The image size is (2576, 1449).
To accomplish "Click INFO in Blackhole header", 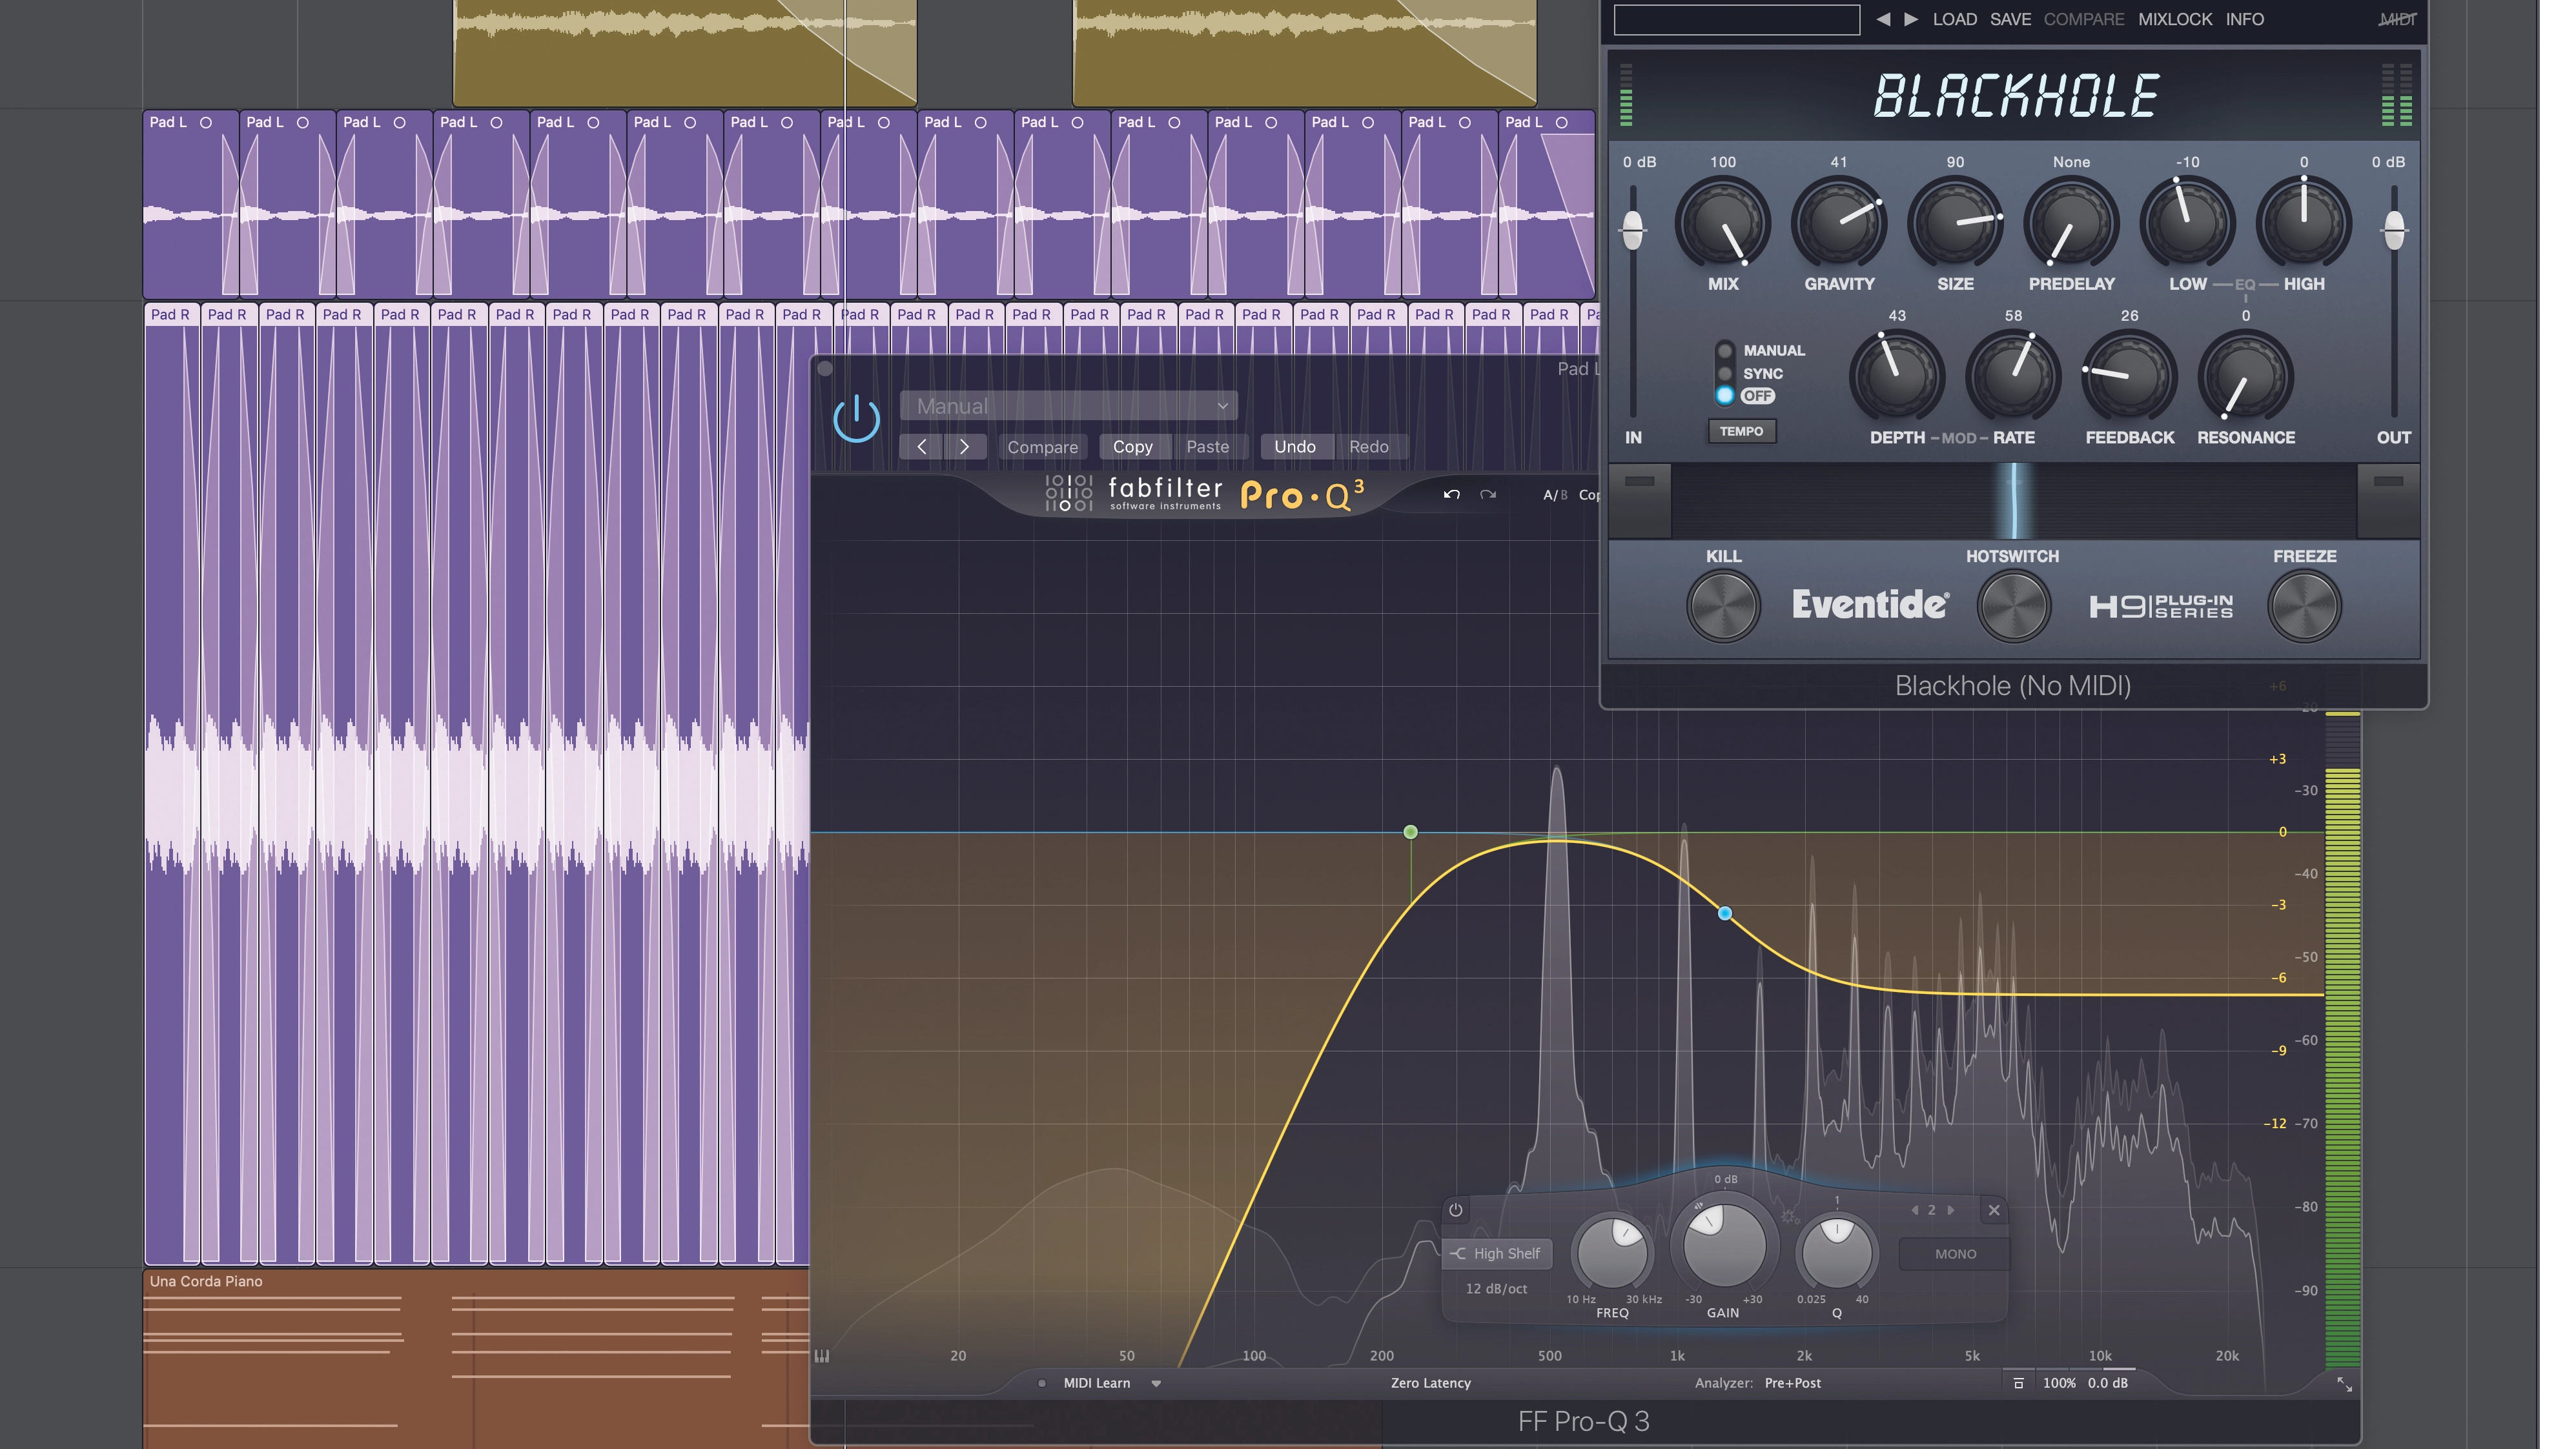I will pos(2244,19).
